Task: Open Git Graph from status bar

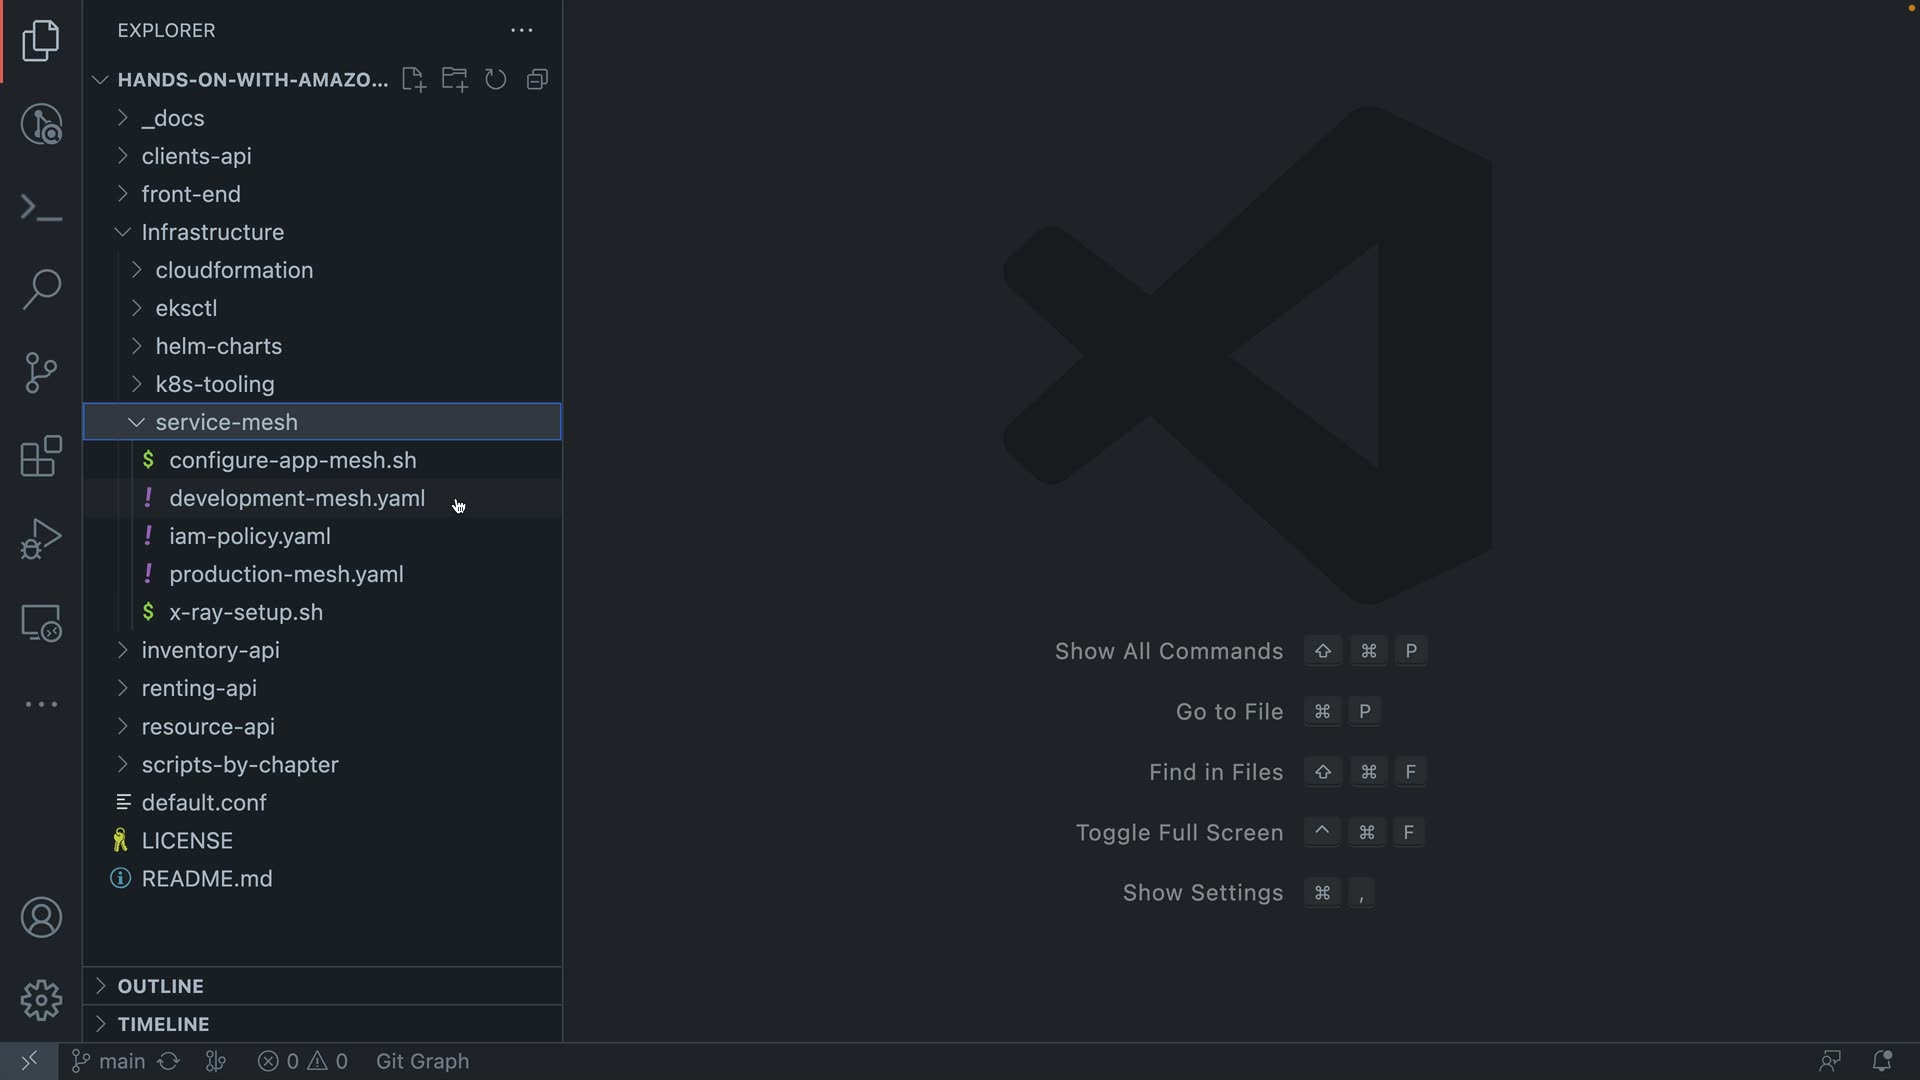Action: coord(422,1061)
